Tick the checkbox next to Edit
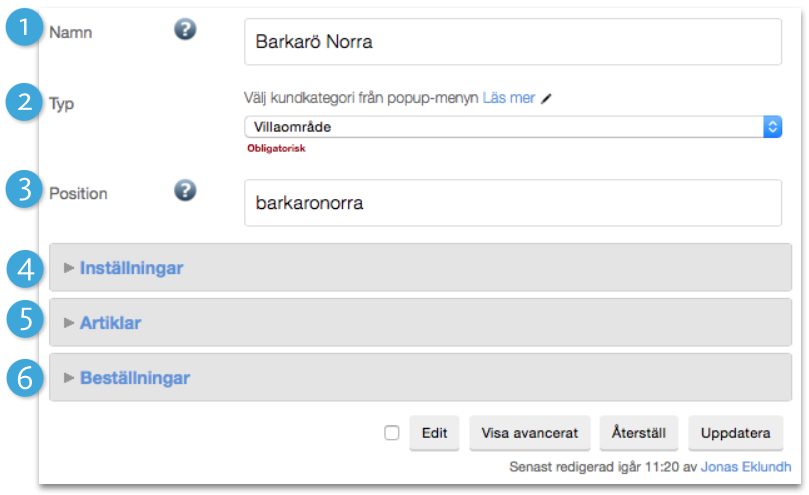 392,433
